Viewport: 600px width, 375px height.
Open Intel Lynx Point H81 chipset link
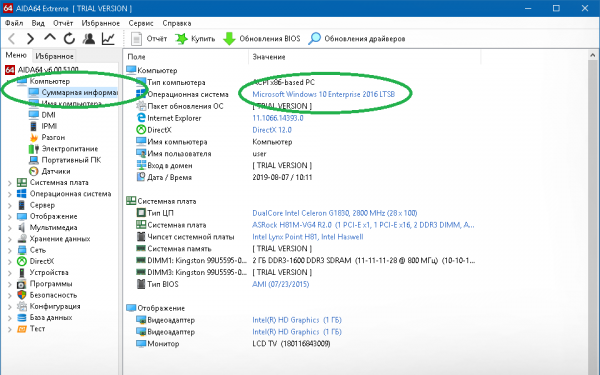tap(308, 236)
